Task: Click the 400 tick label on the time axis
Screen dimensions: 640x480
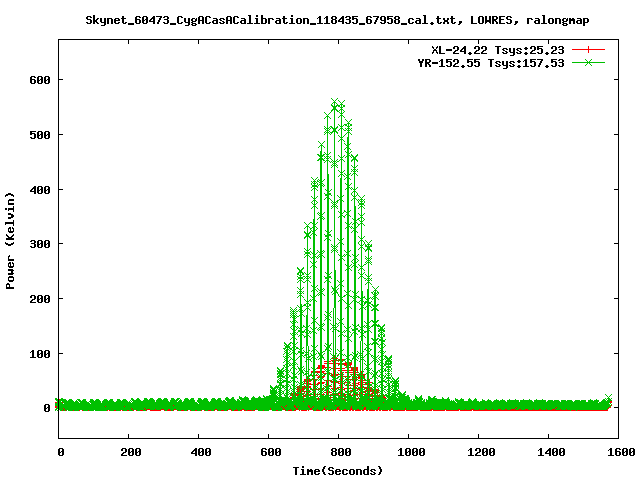Action: 201,452
